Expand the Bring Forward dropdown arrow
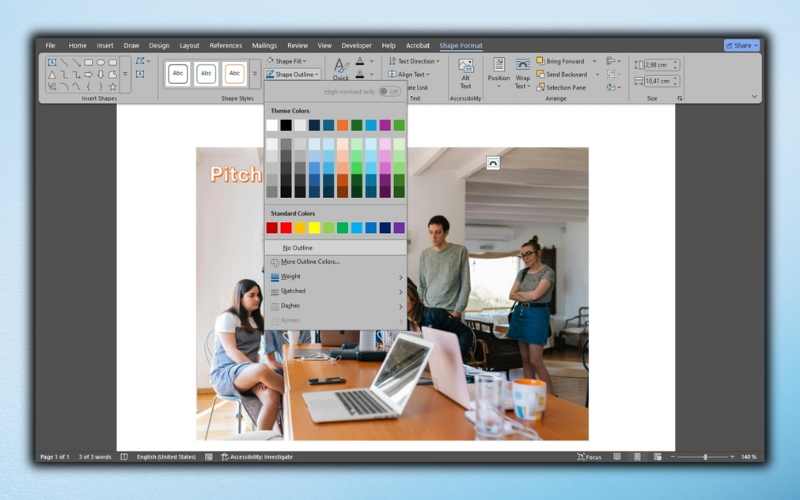This screenshot has height=500, width=800. [594, 61]
